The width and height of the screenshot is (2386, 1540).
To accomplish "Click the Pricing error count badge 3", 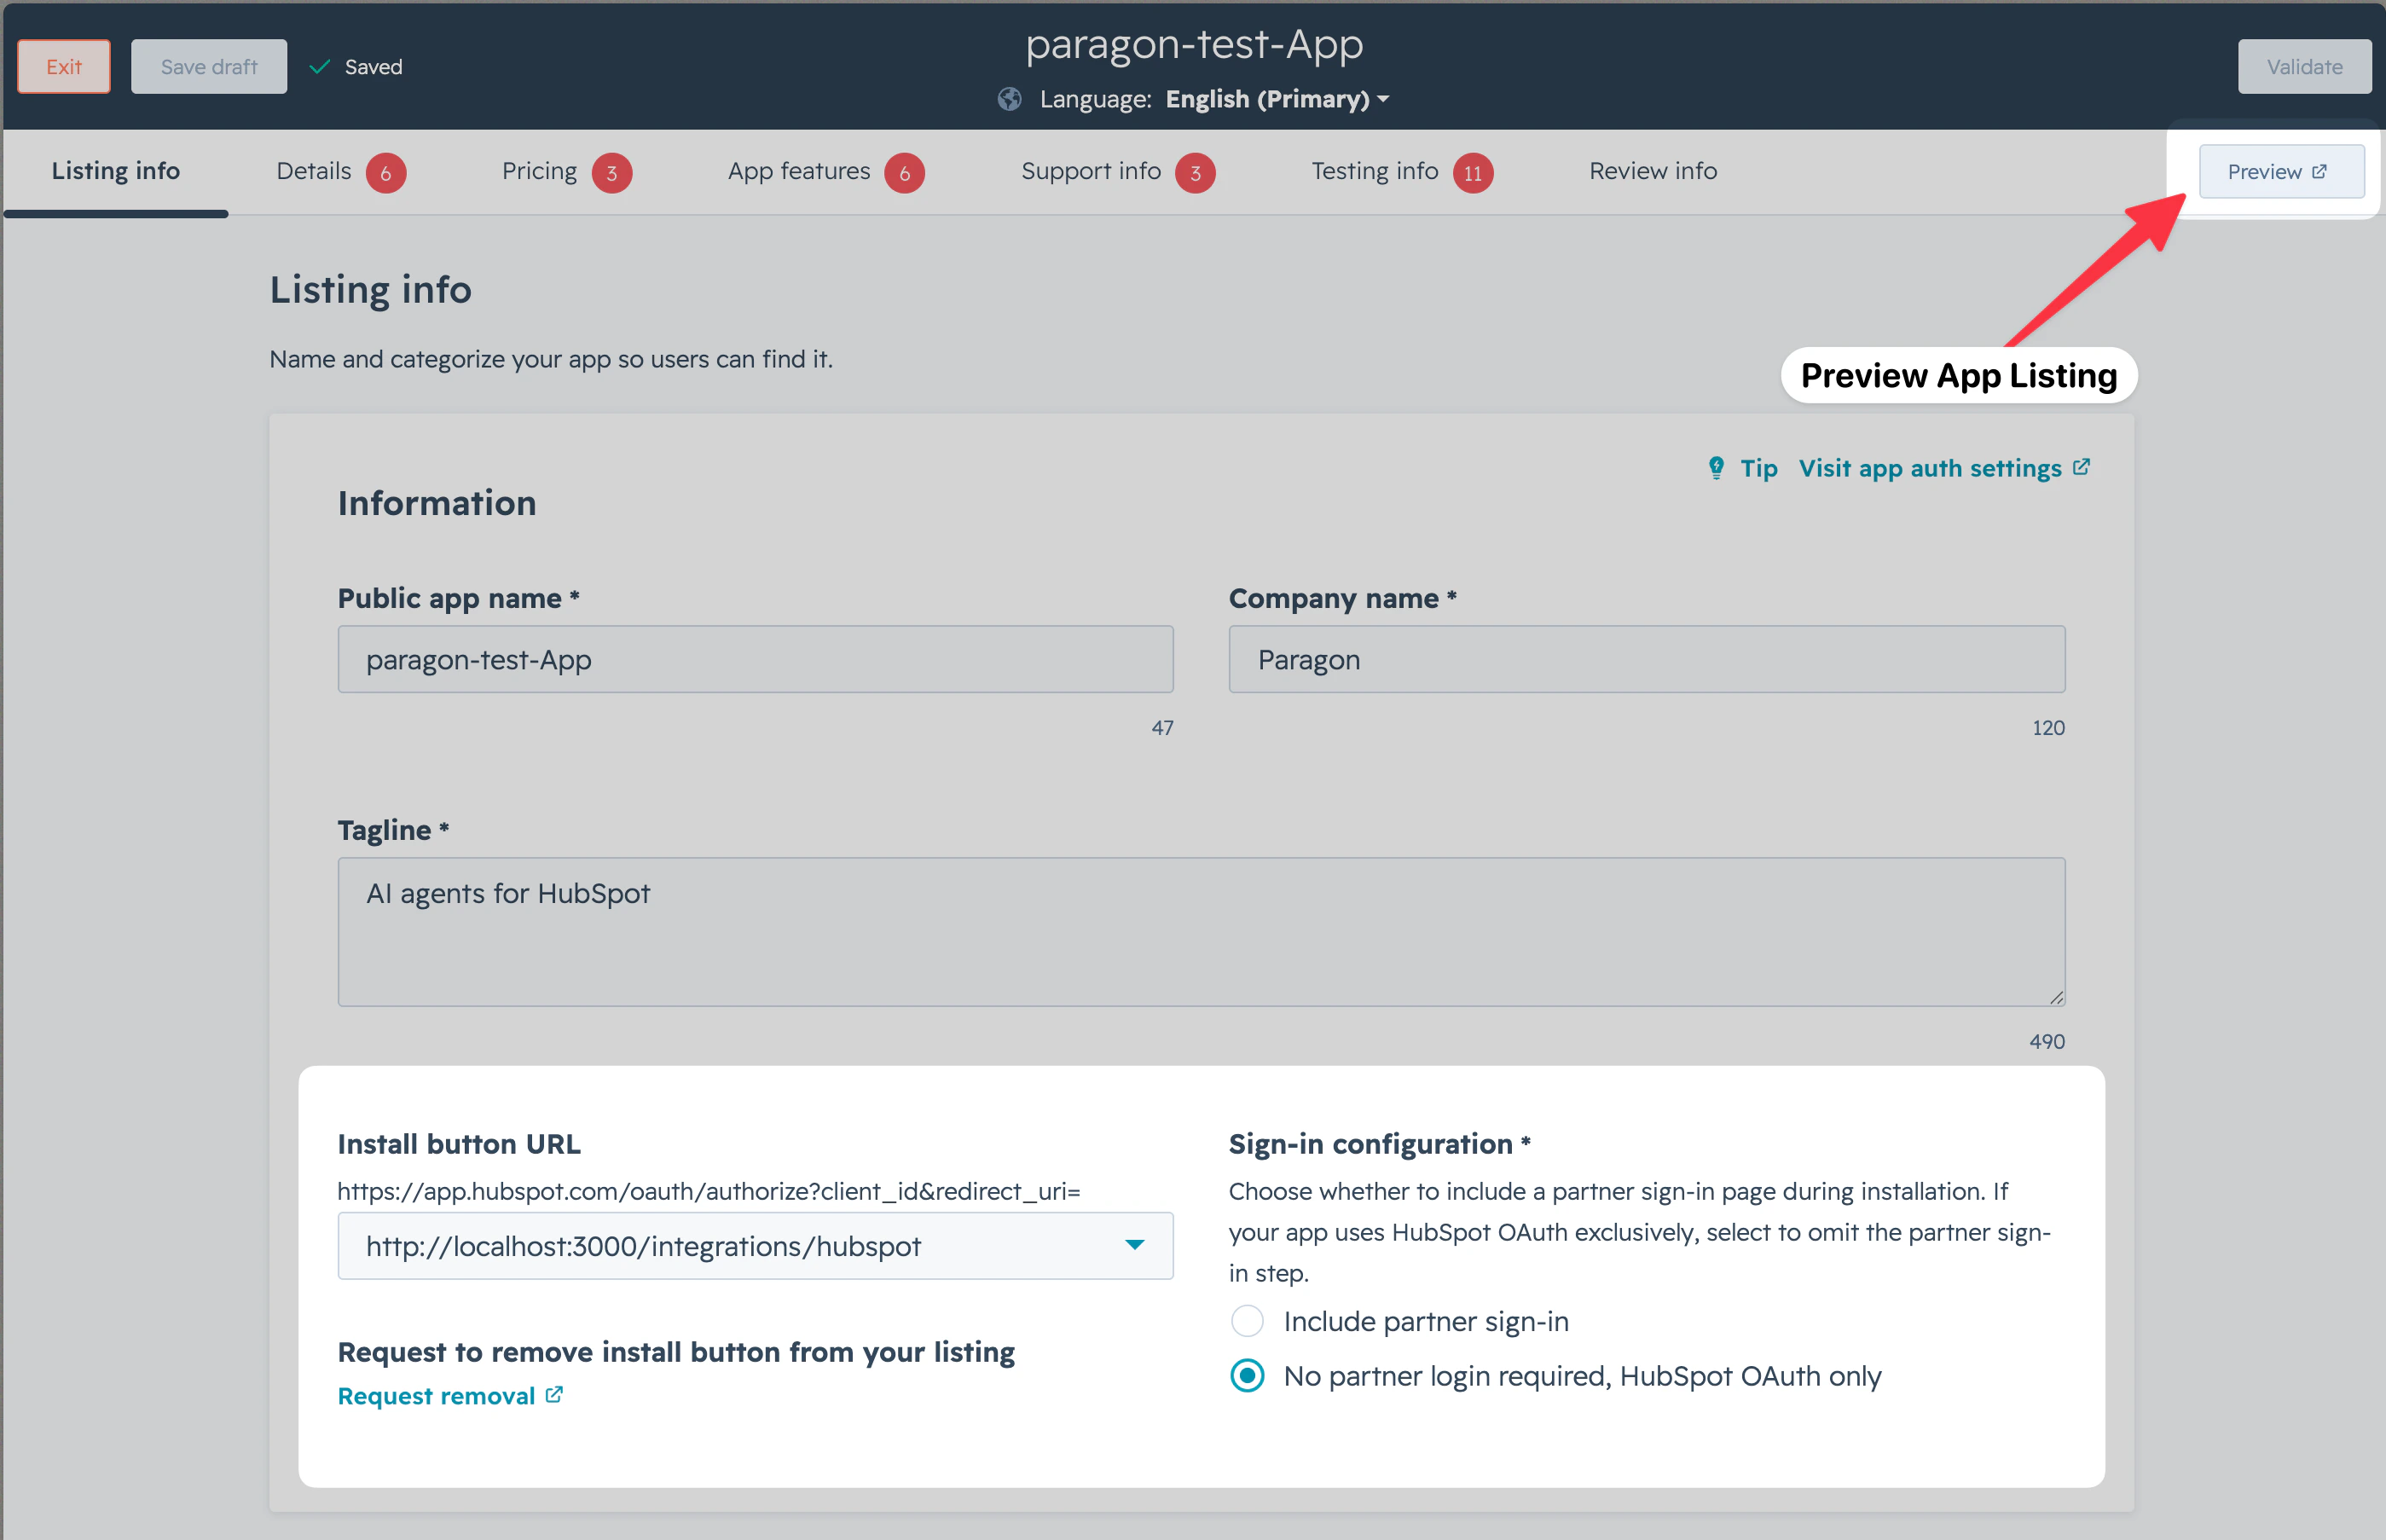I will coord(612,173).
